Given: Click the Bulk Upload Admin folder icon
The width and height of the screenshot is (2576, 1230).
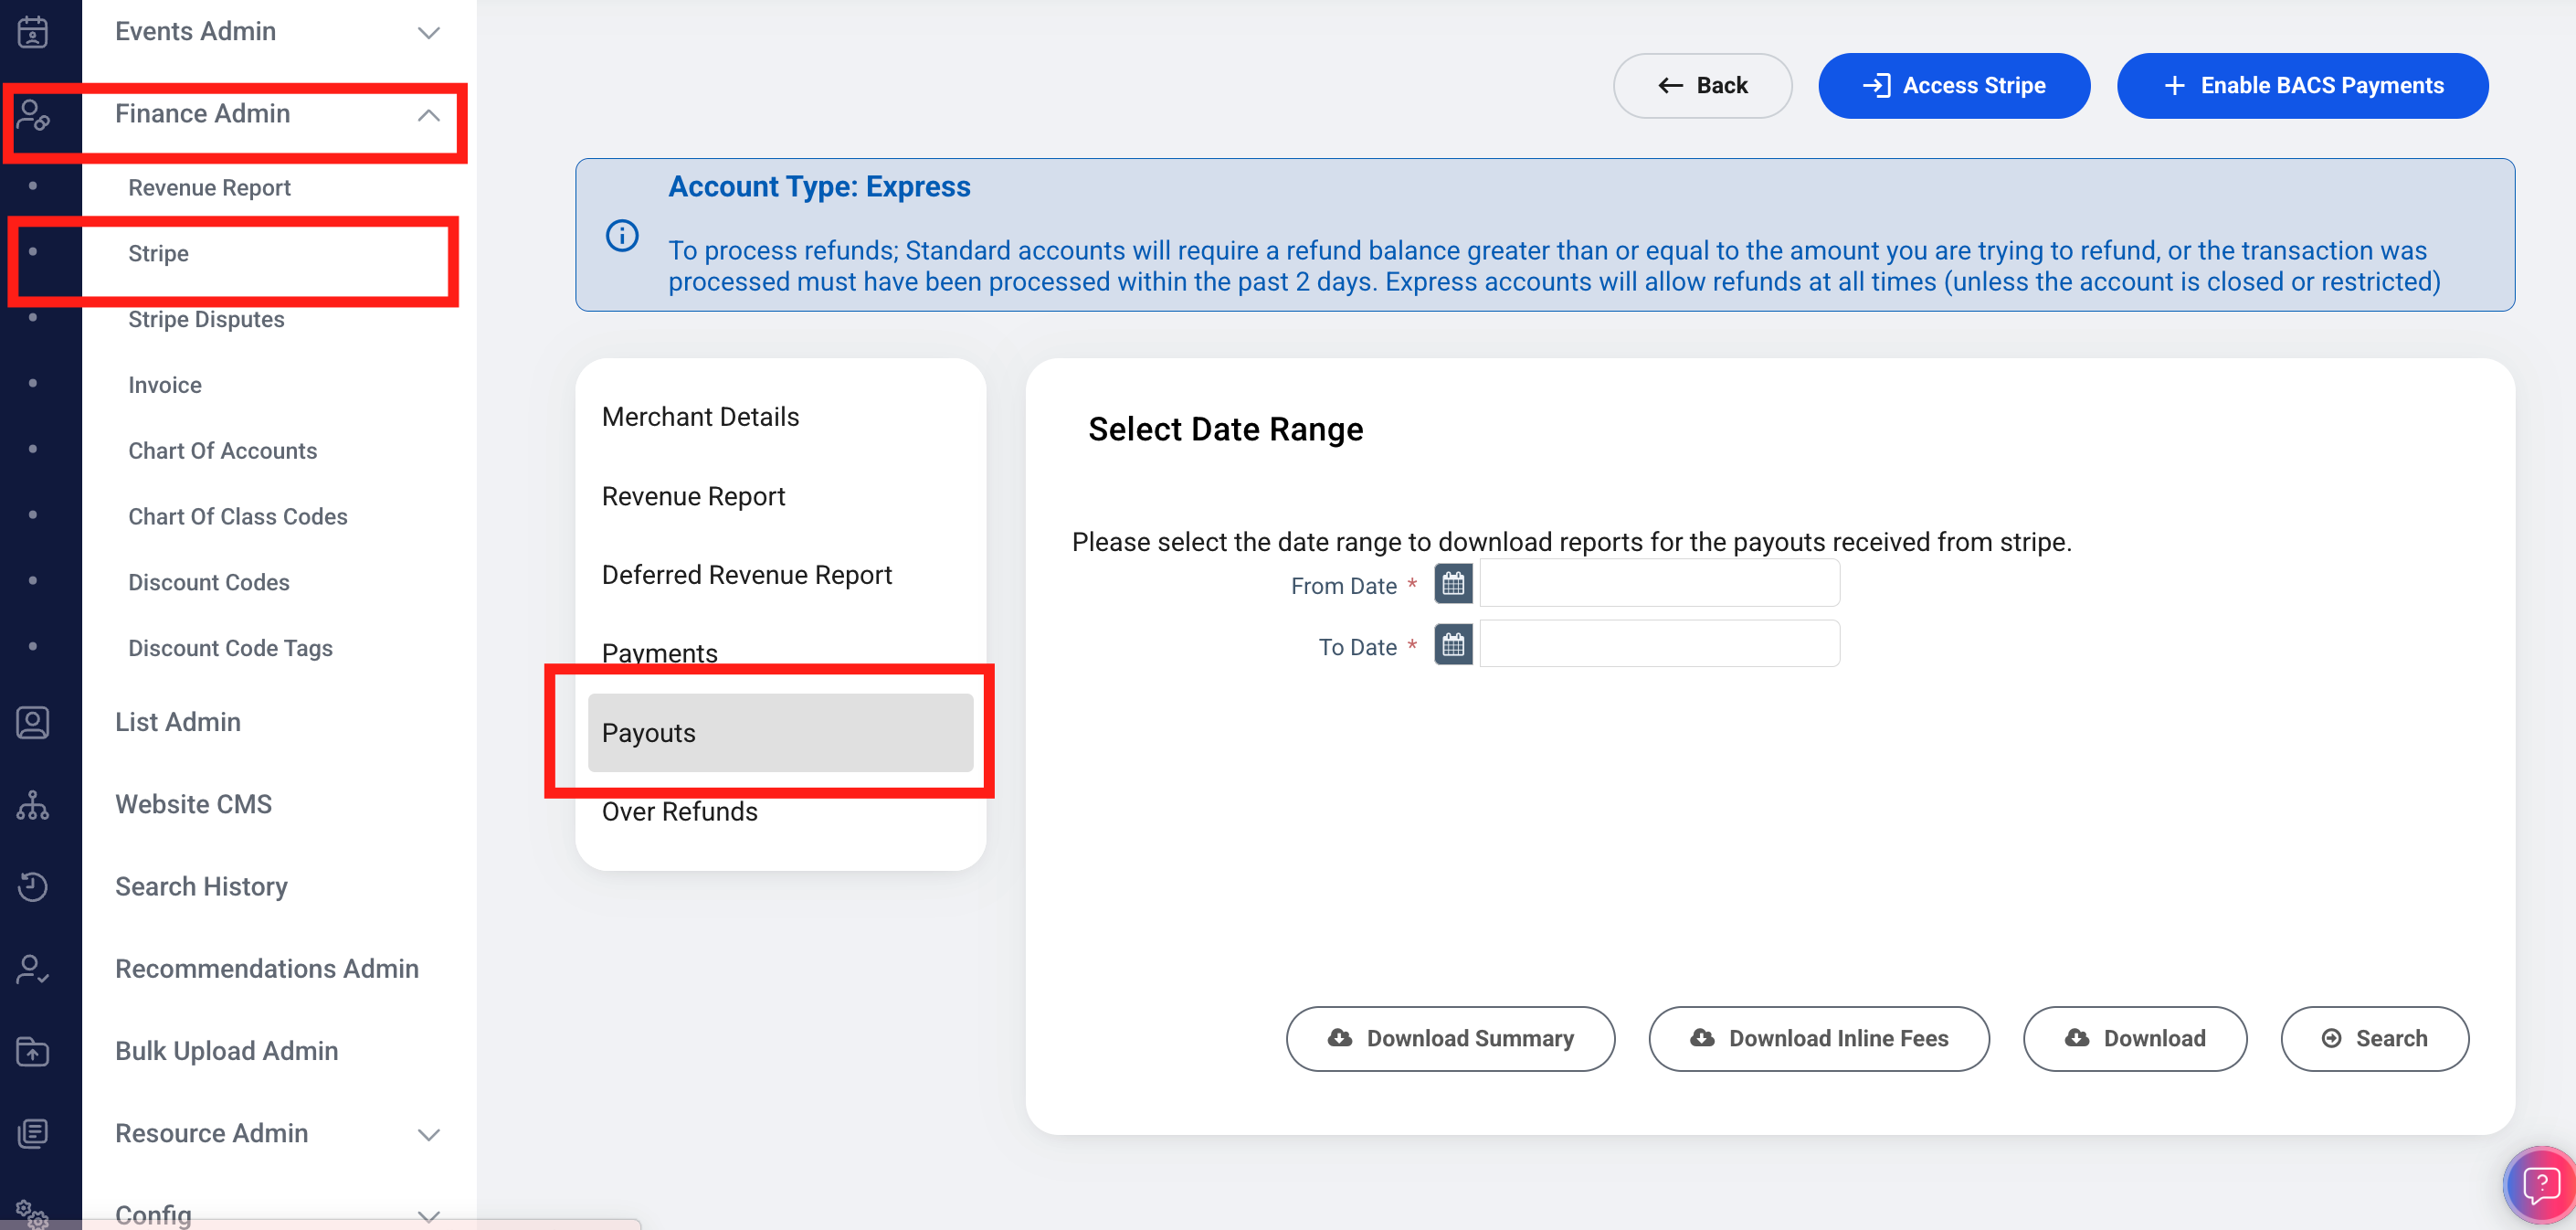Looking at the screenshot, I should [x=32, y=1051].
